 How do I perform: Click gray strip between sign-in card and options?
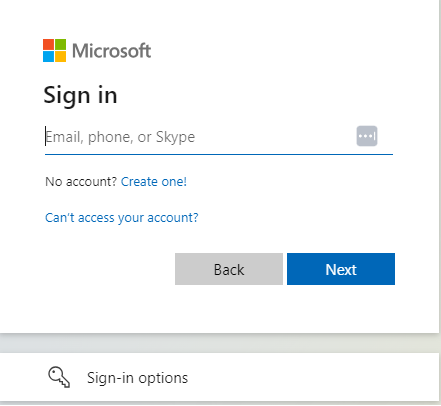pos(219,343)
